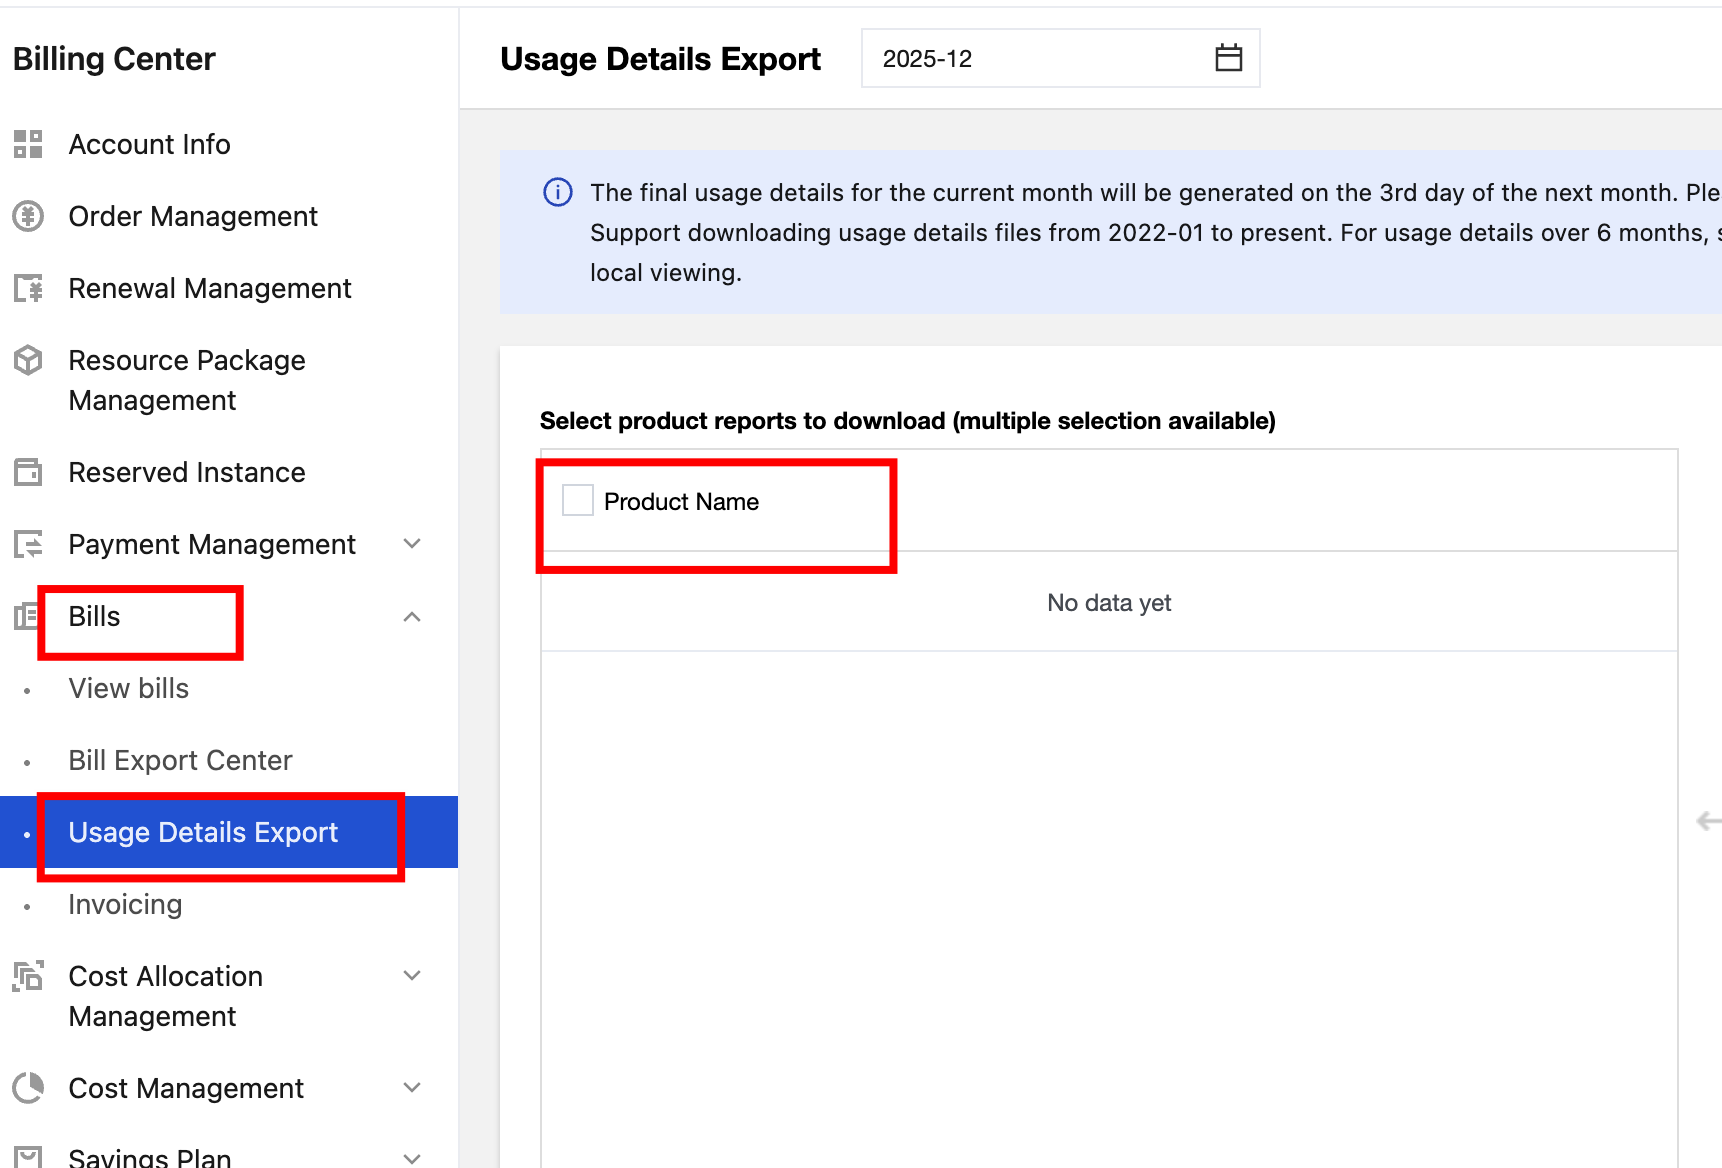
Task: Expand the Payment Management submenu chevron
Action: (412, 544)
